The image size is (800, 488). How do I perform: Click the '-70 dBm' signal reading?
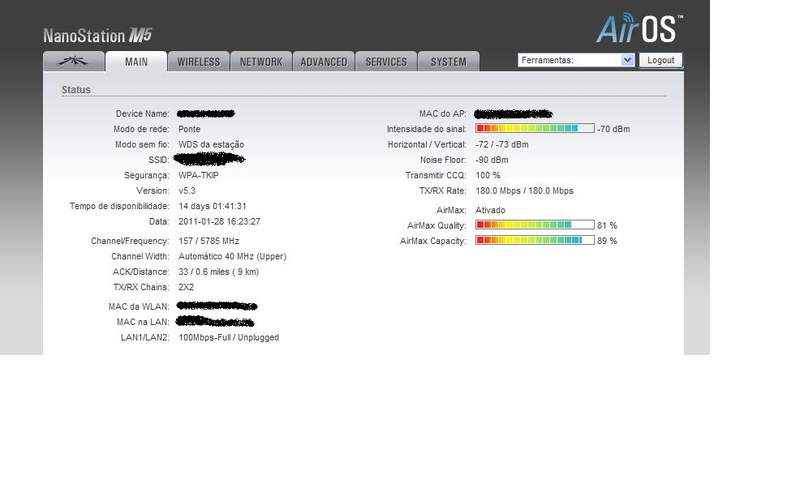click(614, 129)
